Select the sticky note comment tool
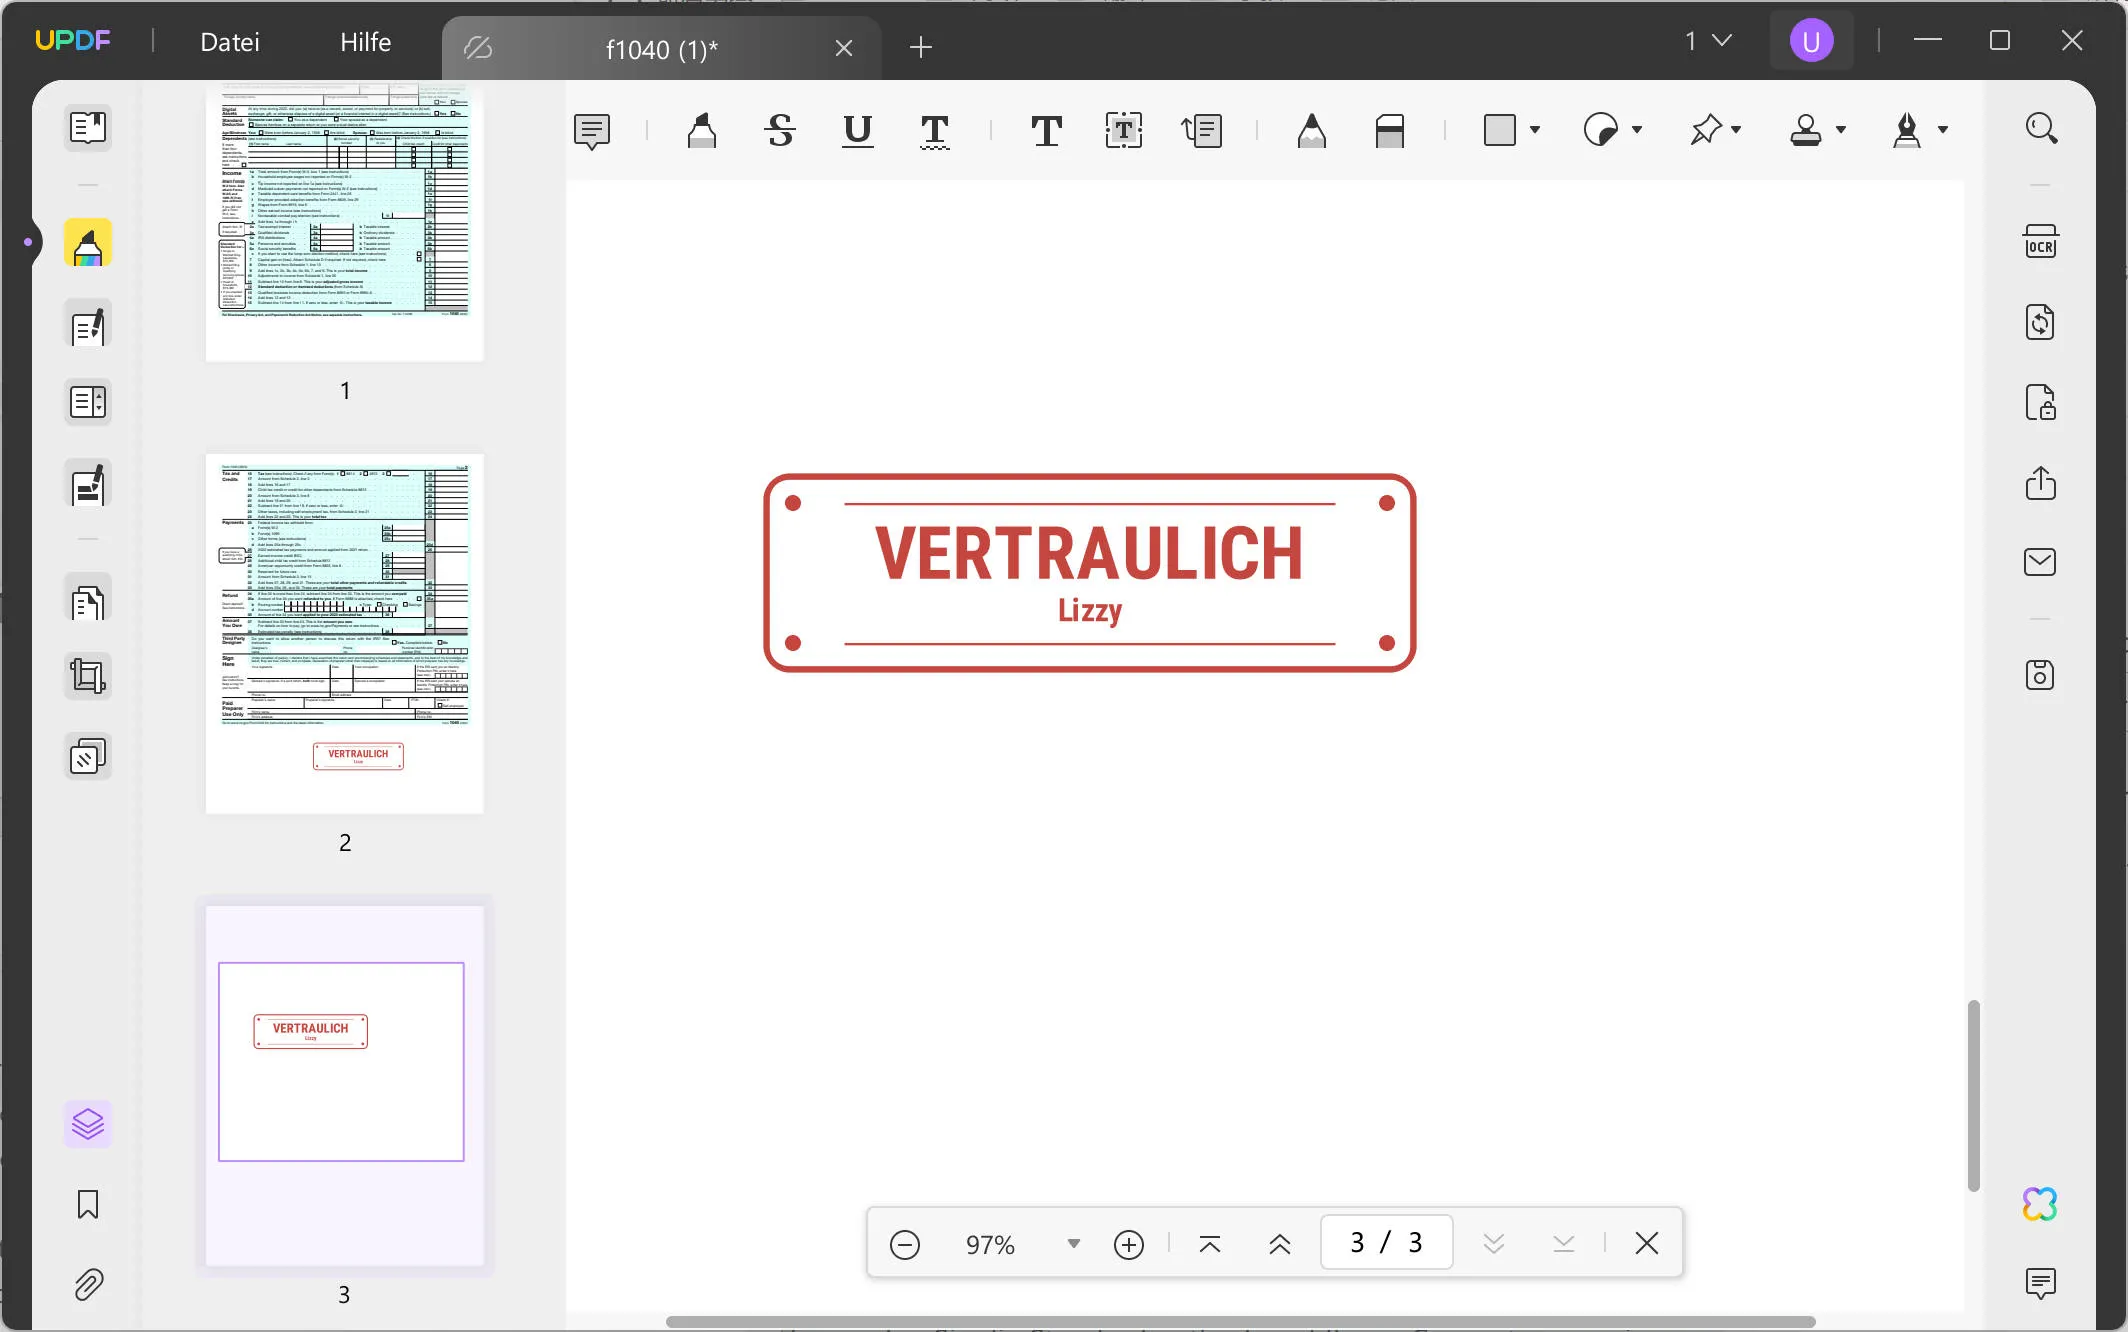 pyautogui.click(x=592, y=131)
